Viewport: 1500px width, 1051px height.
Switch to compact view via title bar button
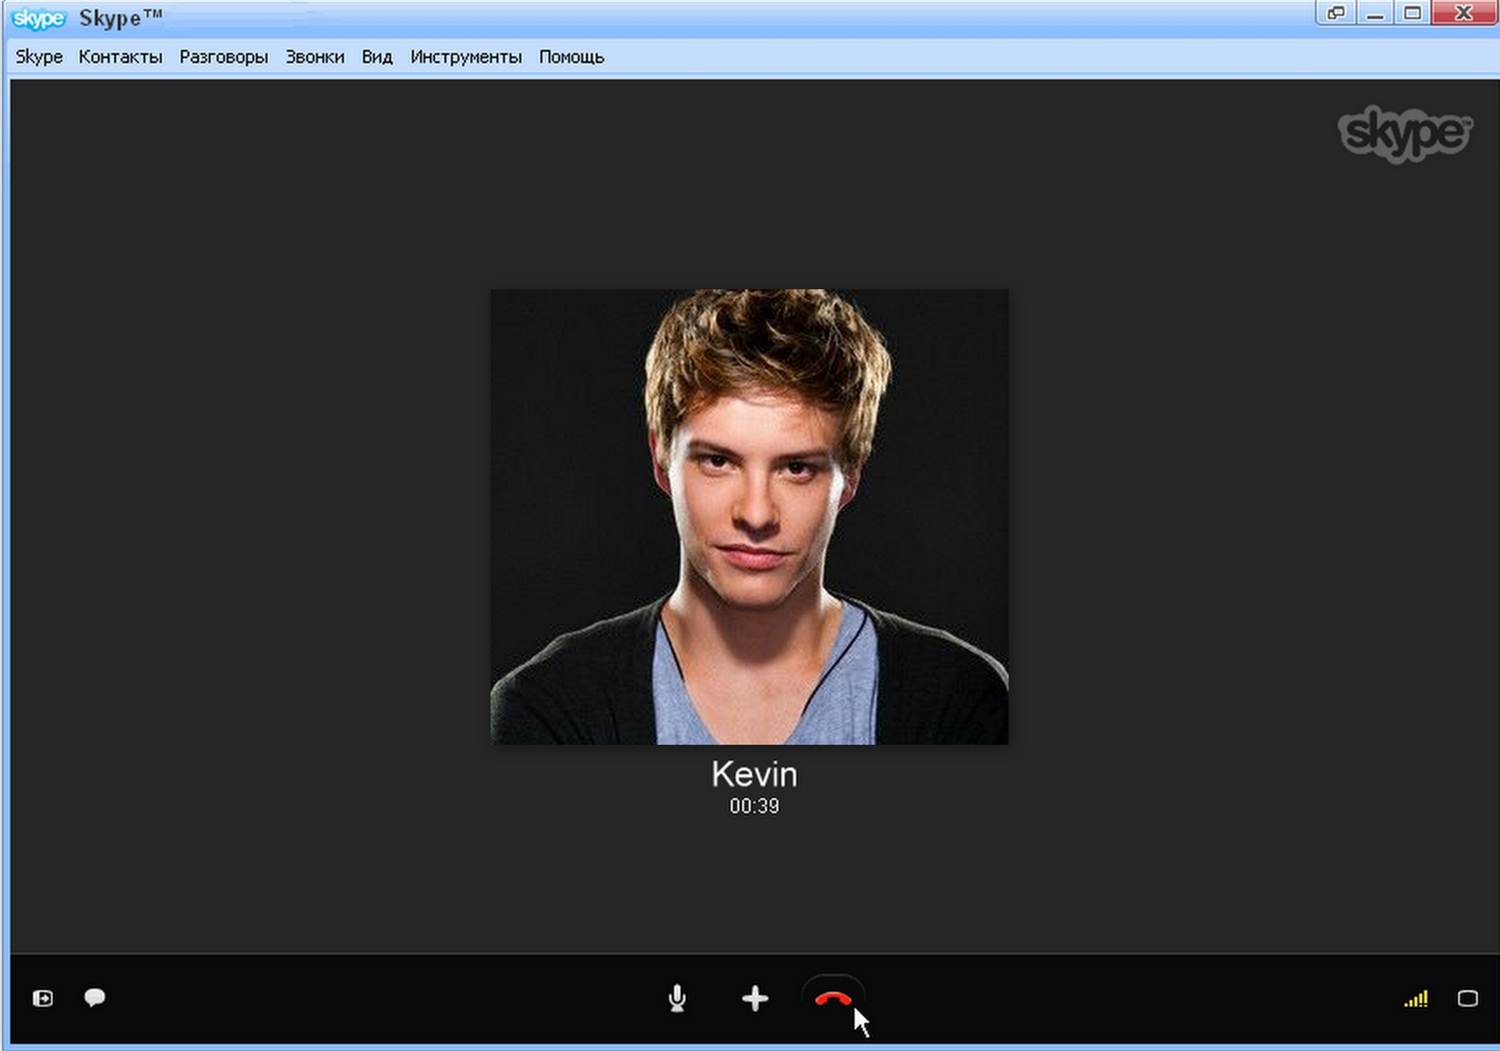click(x=1336, y=13)
